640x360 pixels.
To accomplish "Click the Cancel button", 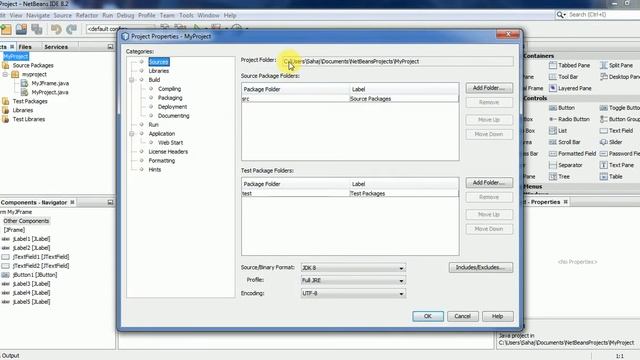I will 462,316.
